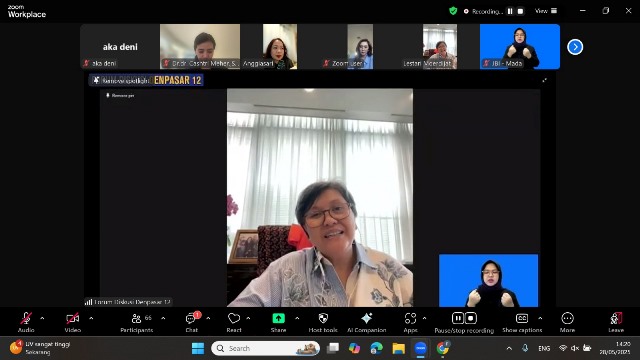Unmute microphone with the Audio button

tap(26, 322)
